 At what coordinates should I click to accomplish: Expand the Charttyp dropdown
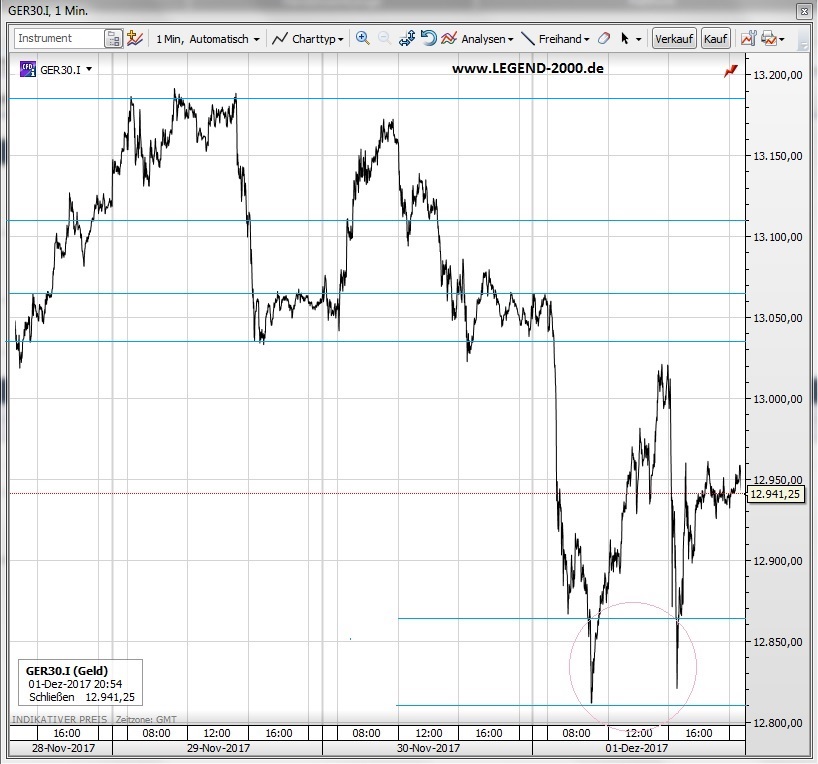coord(309,39)
